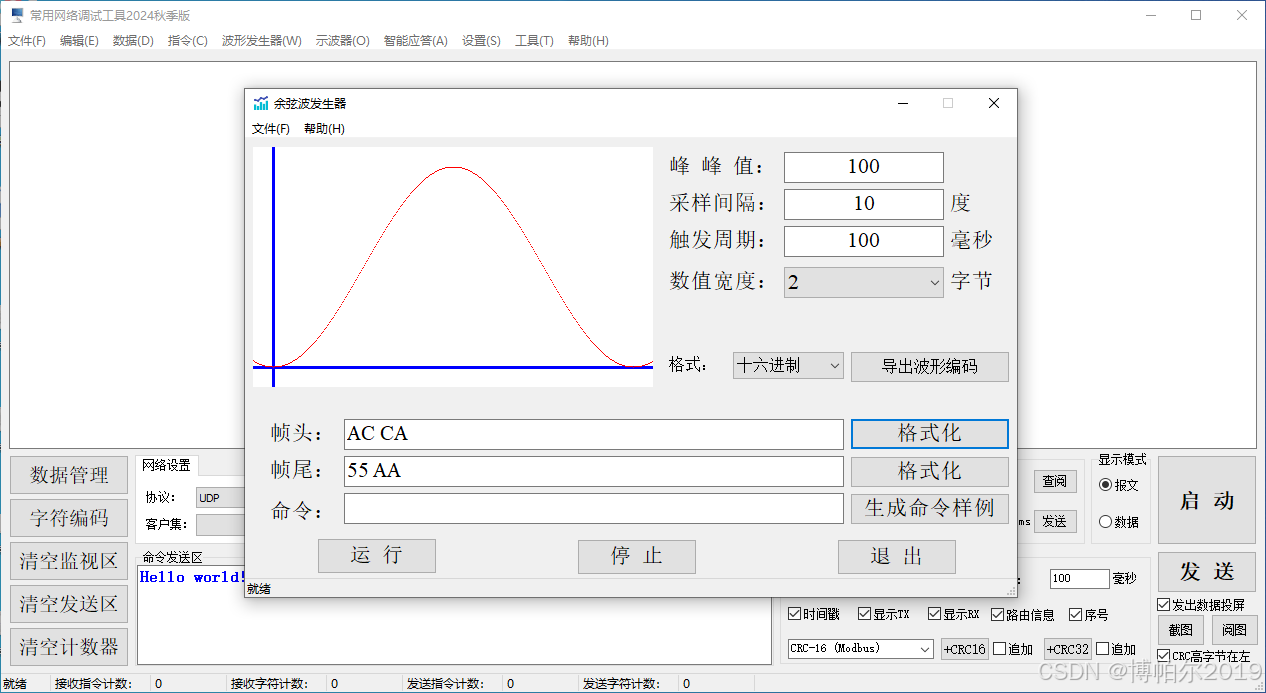
Task: Click the 帧头 input field
Action: click(x=593, y=434)
